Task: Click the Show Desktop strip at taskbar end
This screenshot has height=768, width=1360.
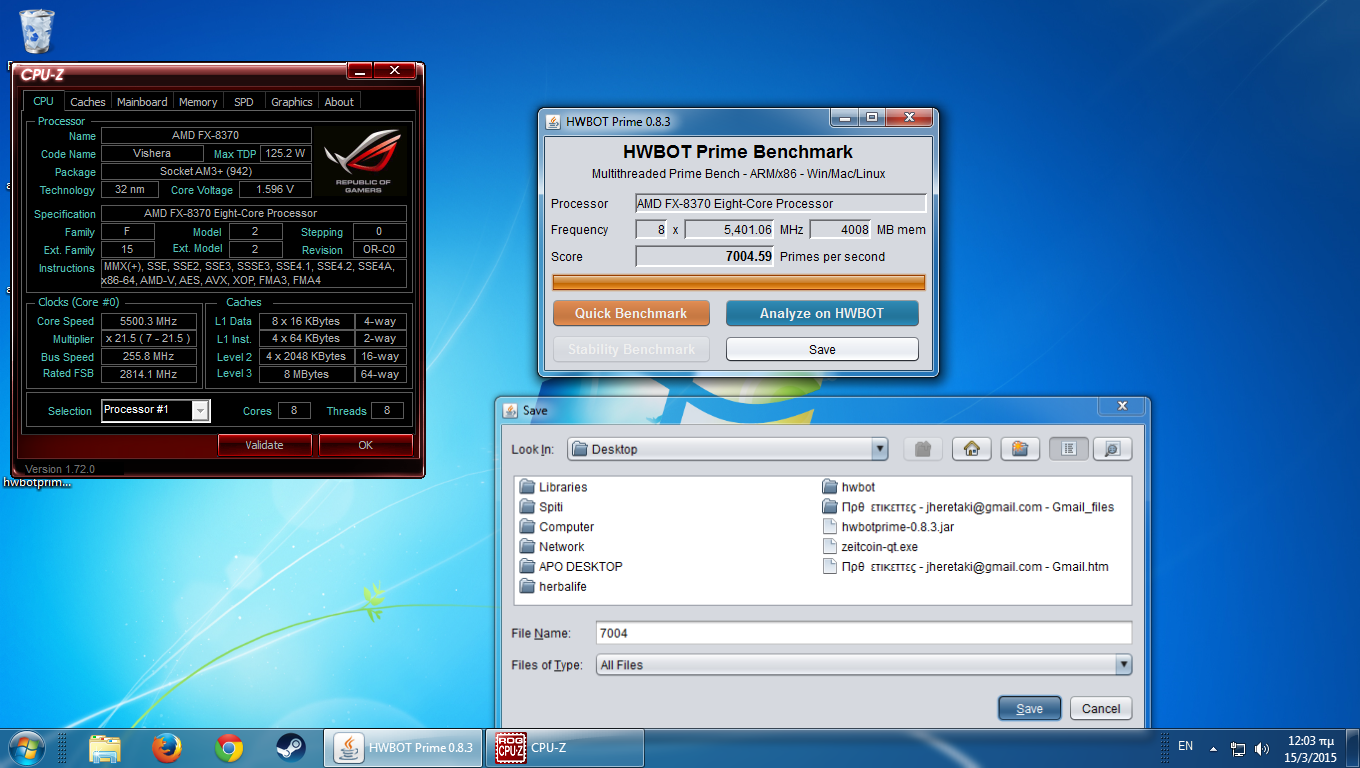Action: (1353, 748)
